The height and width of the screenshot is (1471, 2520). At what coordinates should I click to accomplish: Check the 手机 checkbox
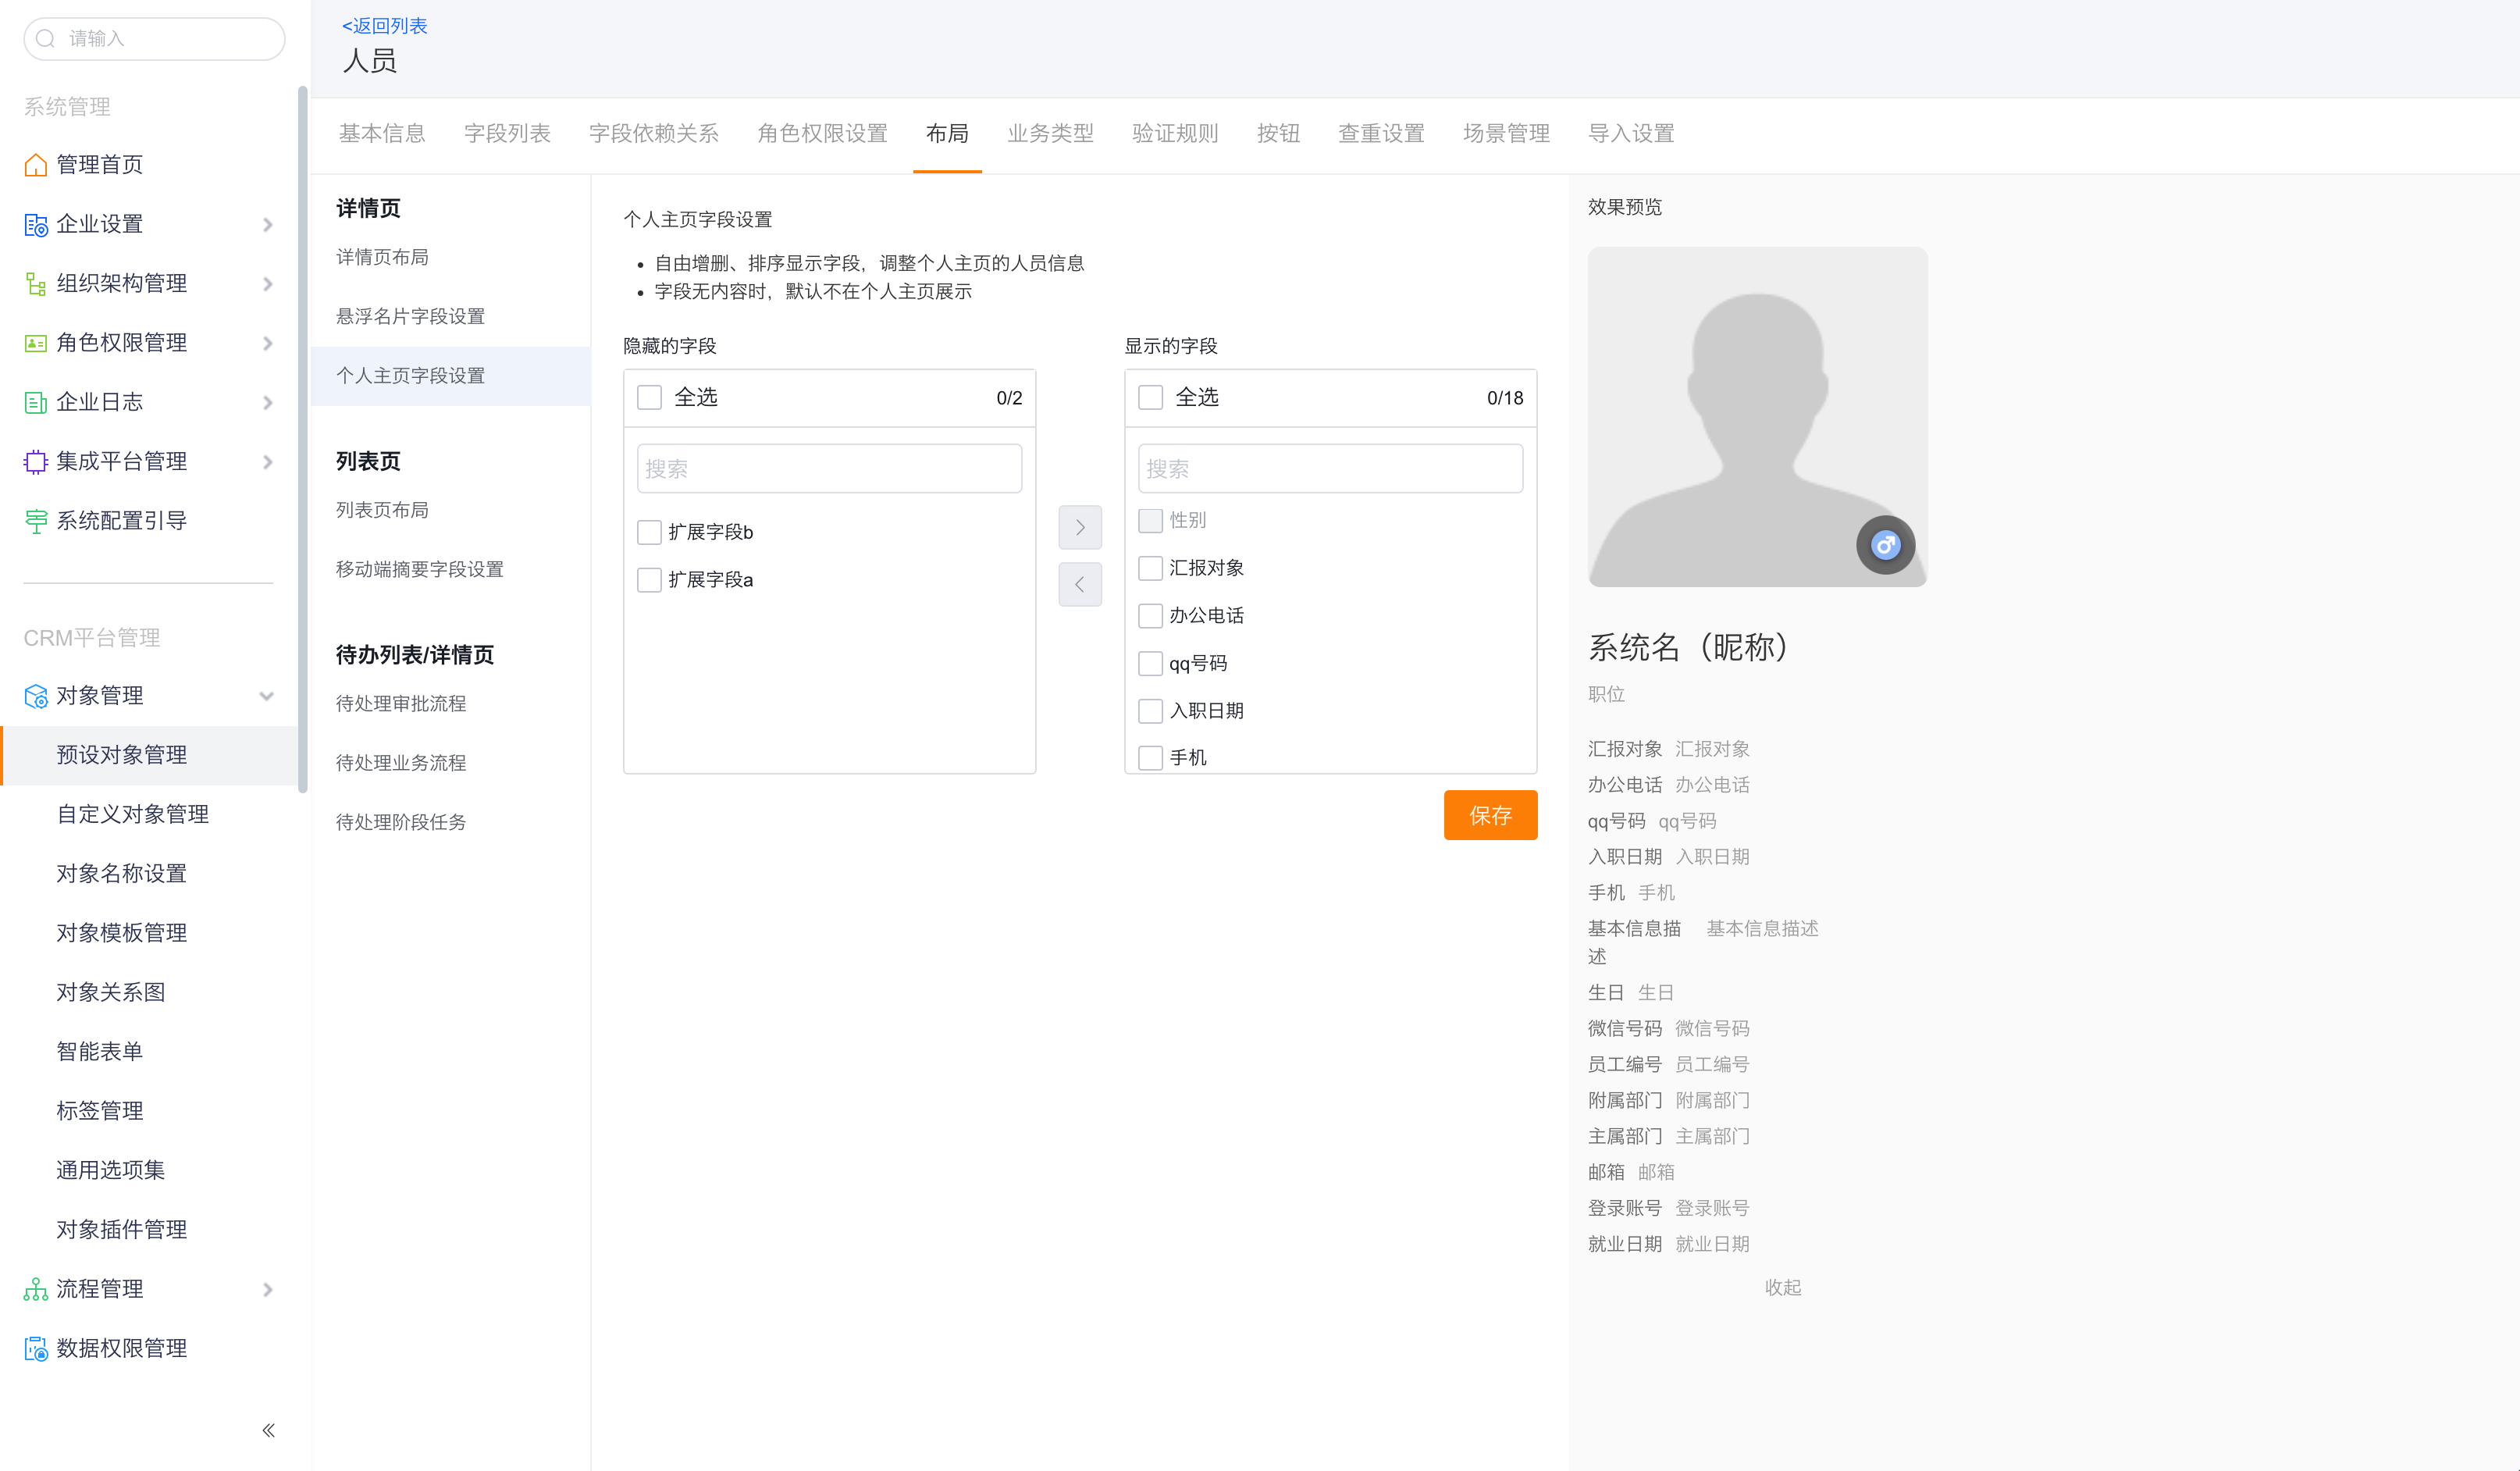[x=1151, y=758]
